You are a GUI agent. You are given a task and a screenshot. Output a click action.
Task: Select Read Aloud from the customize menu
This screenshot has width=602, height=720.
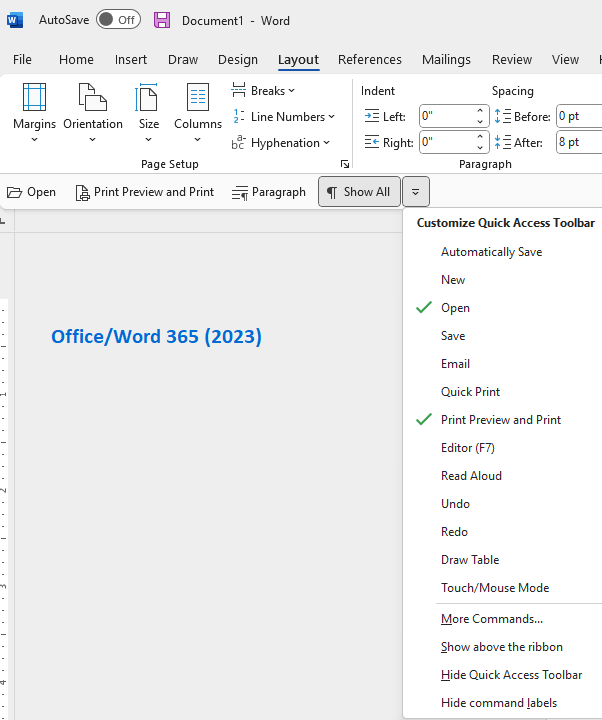471,476
